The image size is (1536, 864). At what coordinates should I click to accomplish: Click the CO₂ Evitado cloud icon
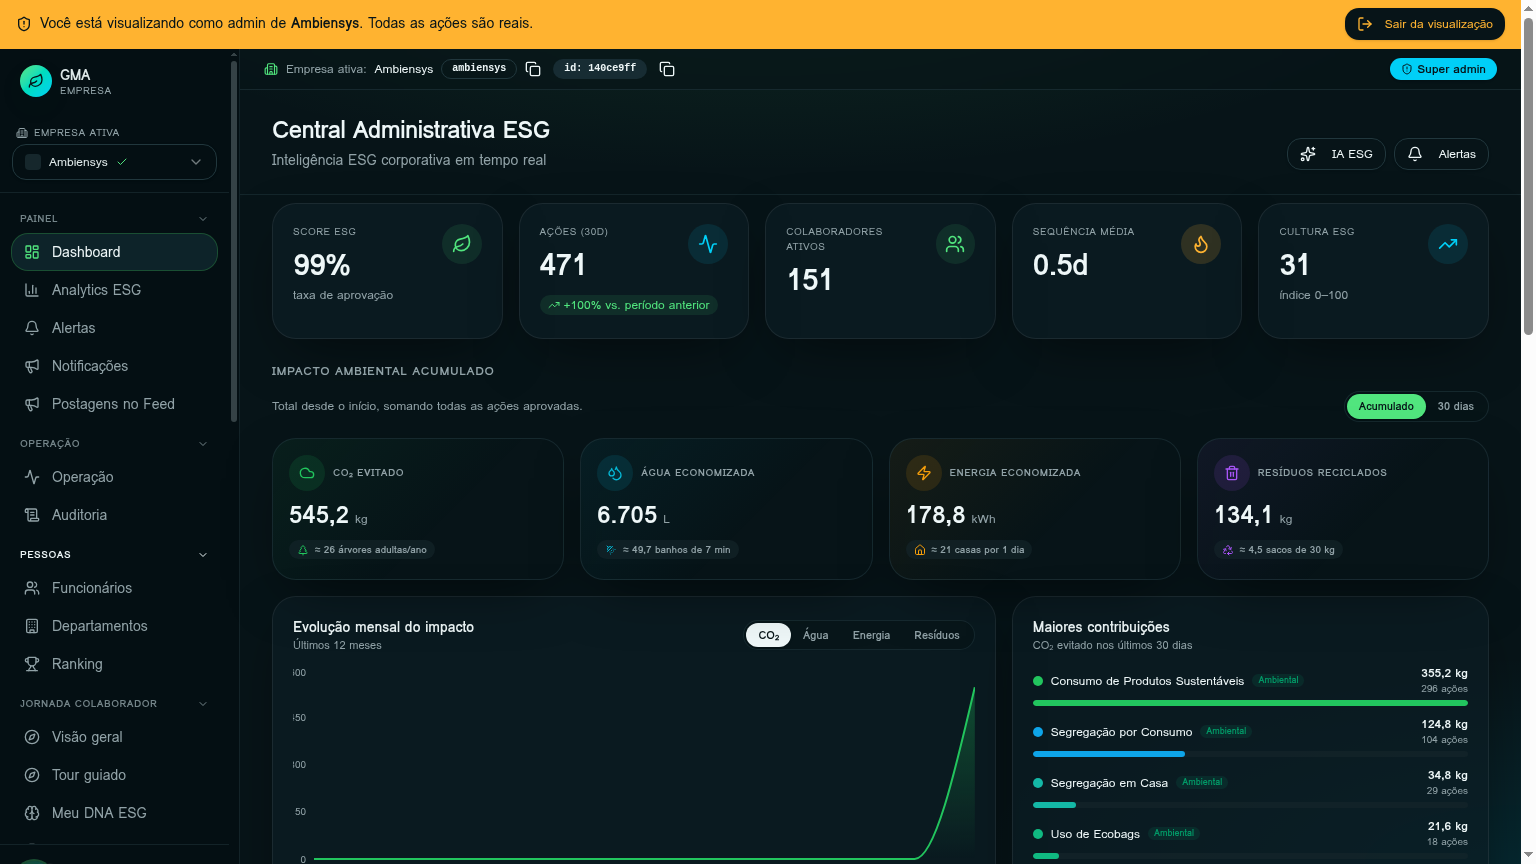tap(307, 473)
